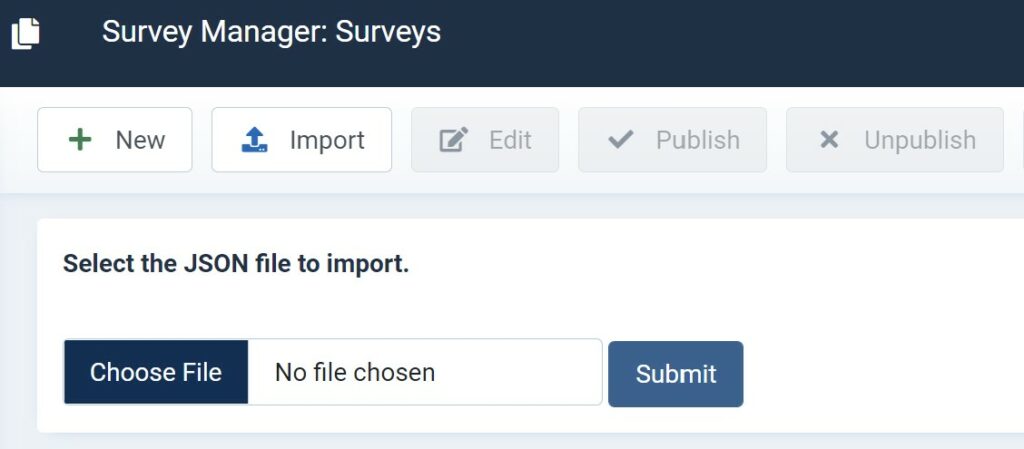Select the Edit toolbar button label
The height and width of the screenshot is (449, 1024).
[510, 140]
